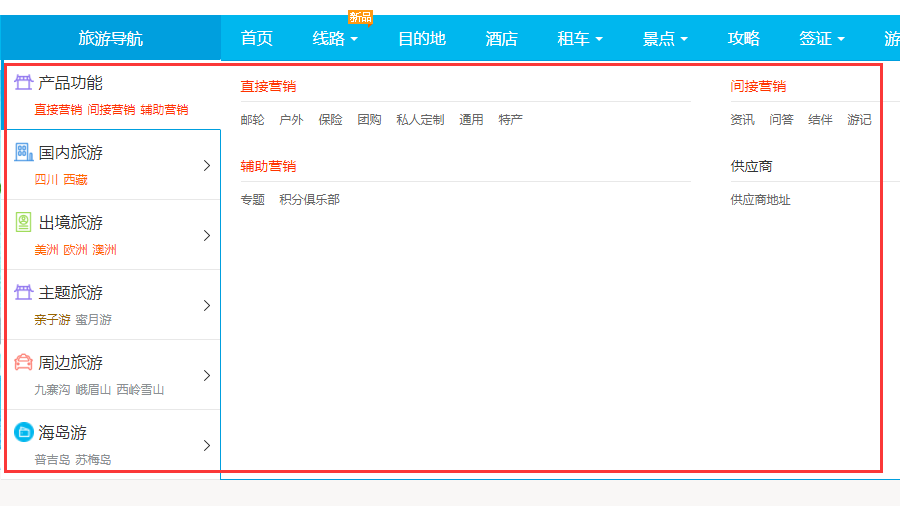Open the 景点 dropdown menu
The height and width of the screenshot is (506, 900).
coord(665,39)
